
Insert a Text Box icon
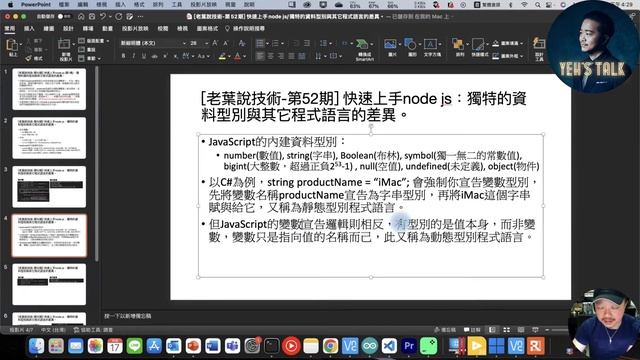coord(430,44)
